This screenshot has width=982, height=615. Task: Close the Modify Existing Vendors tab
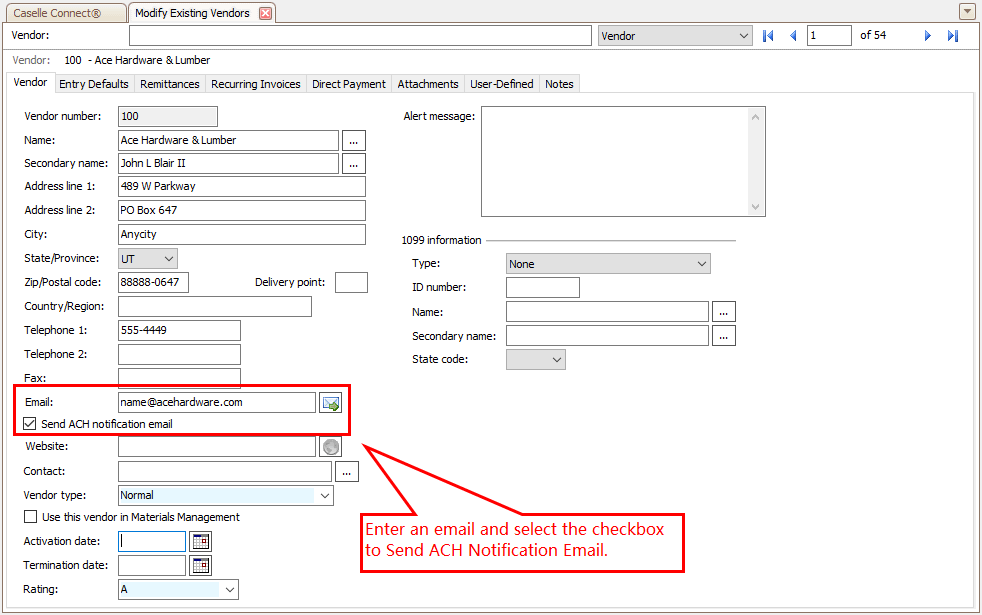pos(266,13)
